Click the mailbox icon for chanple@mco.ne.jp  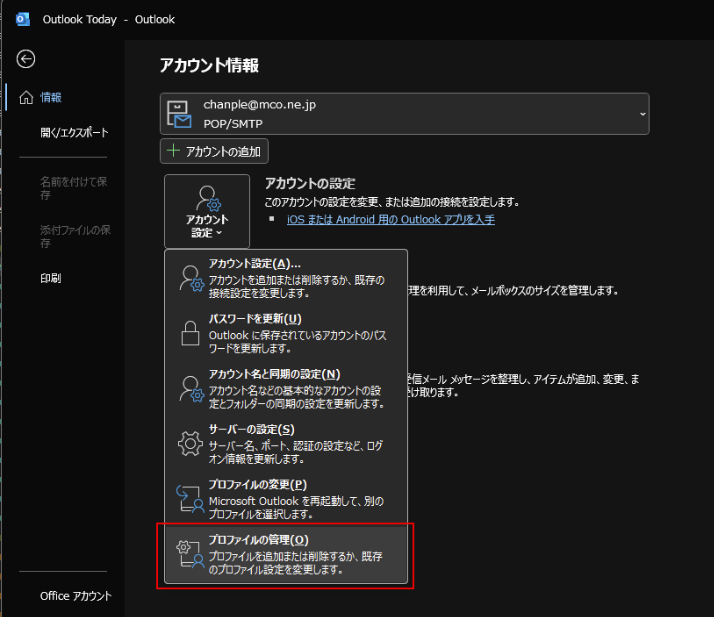[x=179, y=114]
